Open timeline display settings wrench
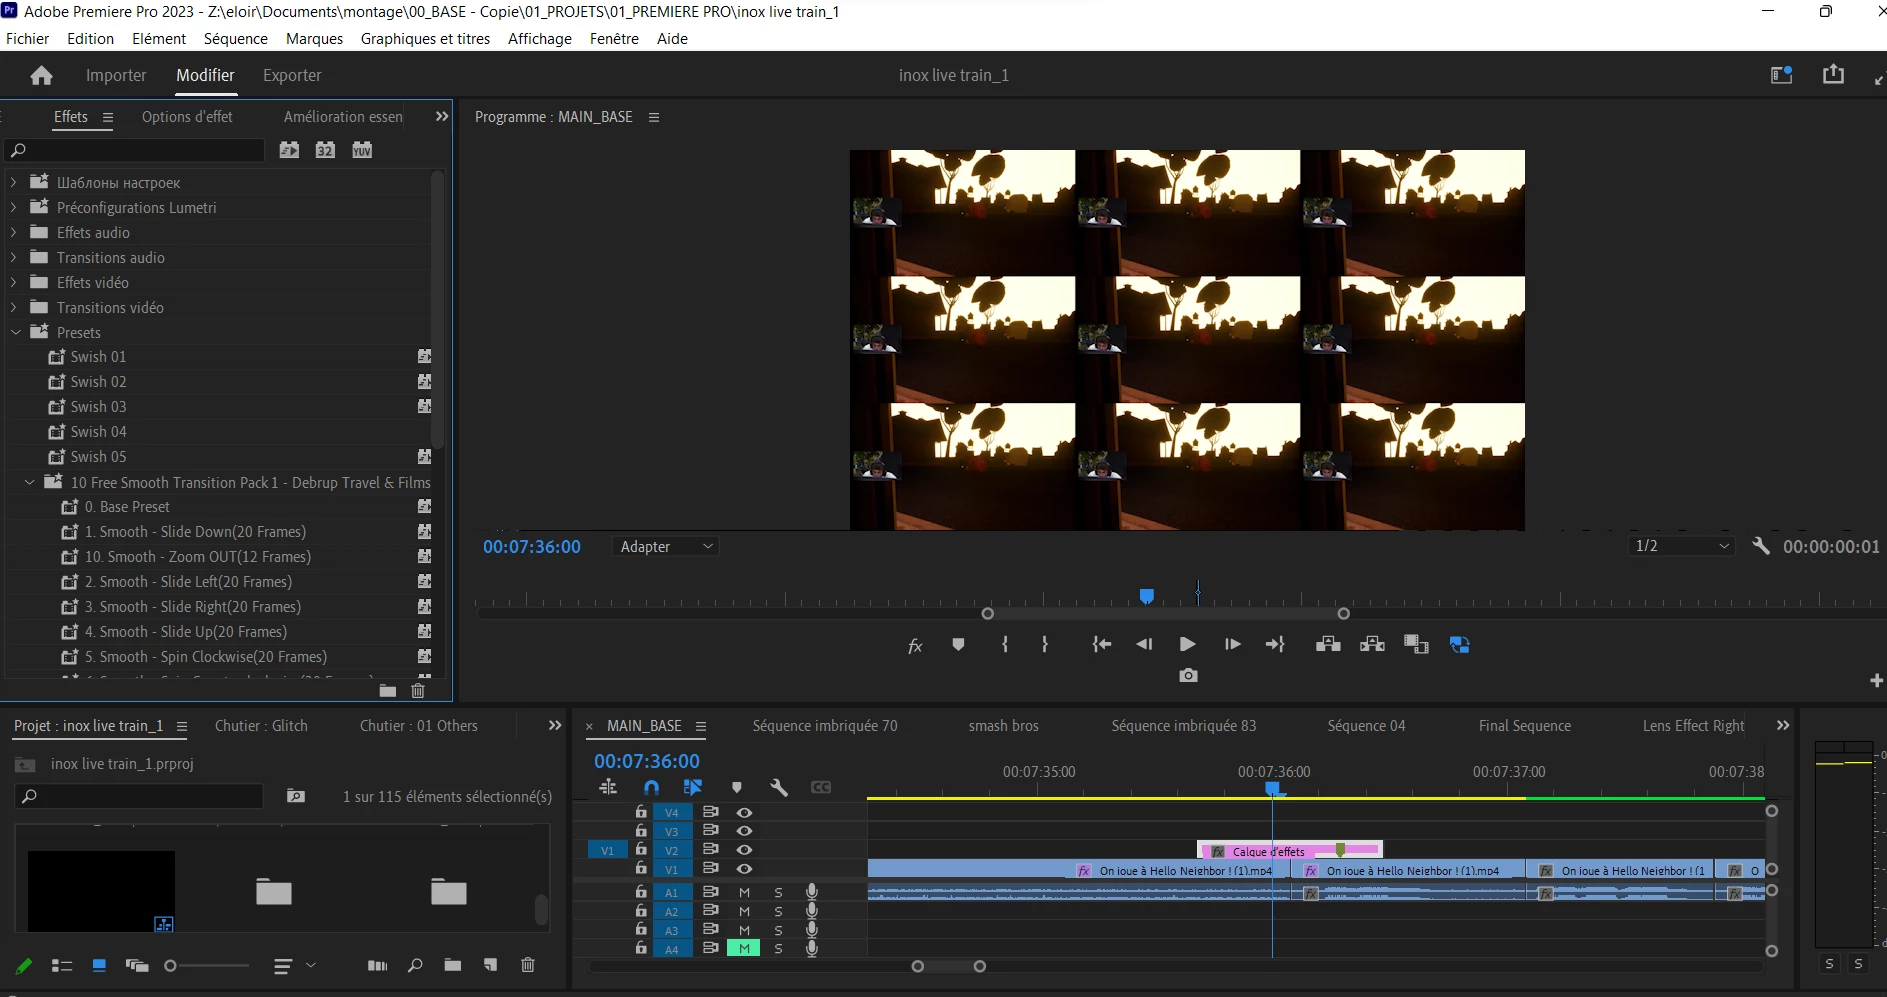The height and width of the screenshot is (997, 1887). [779, 788]
